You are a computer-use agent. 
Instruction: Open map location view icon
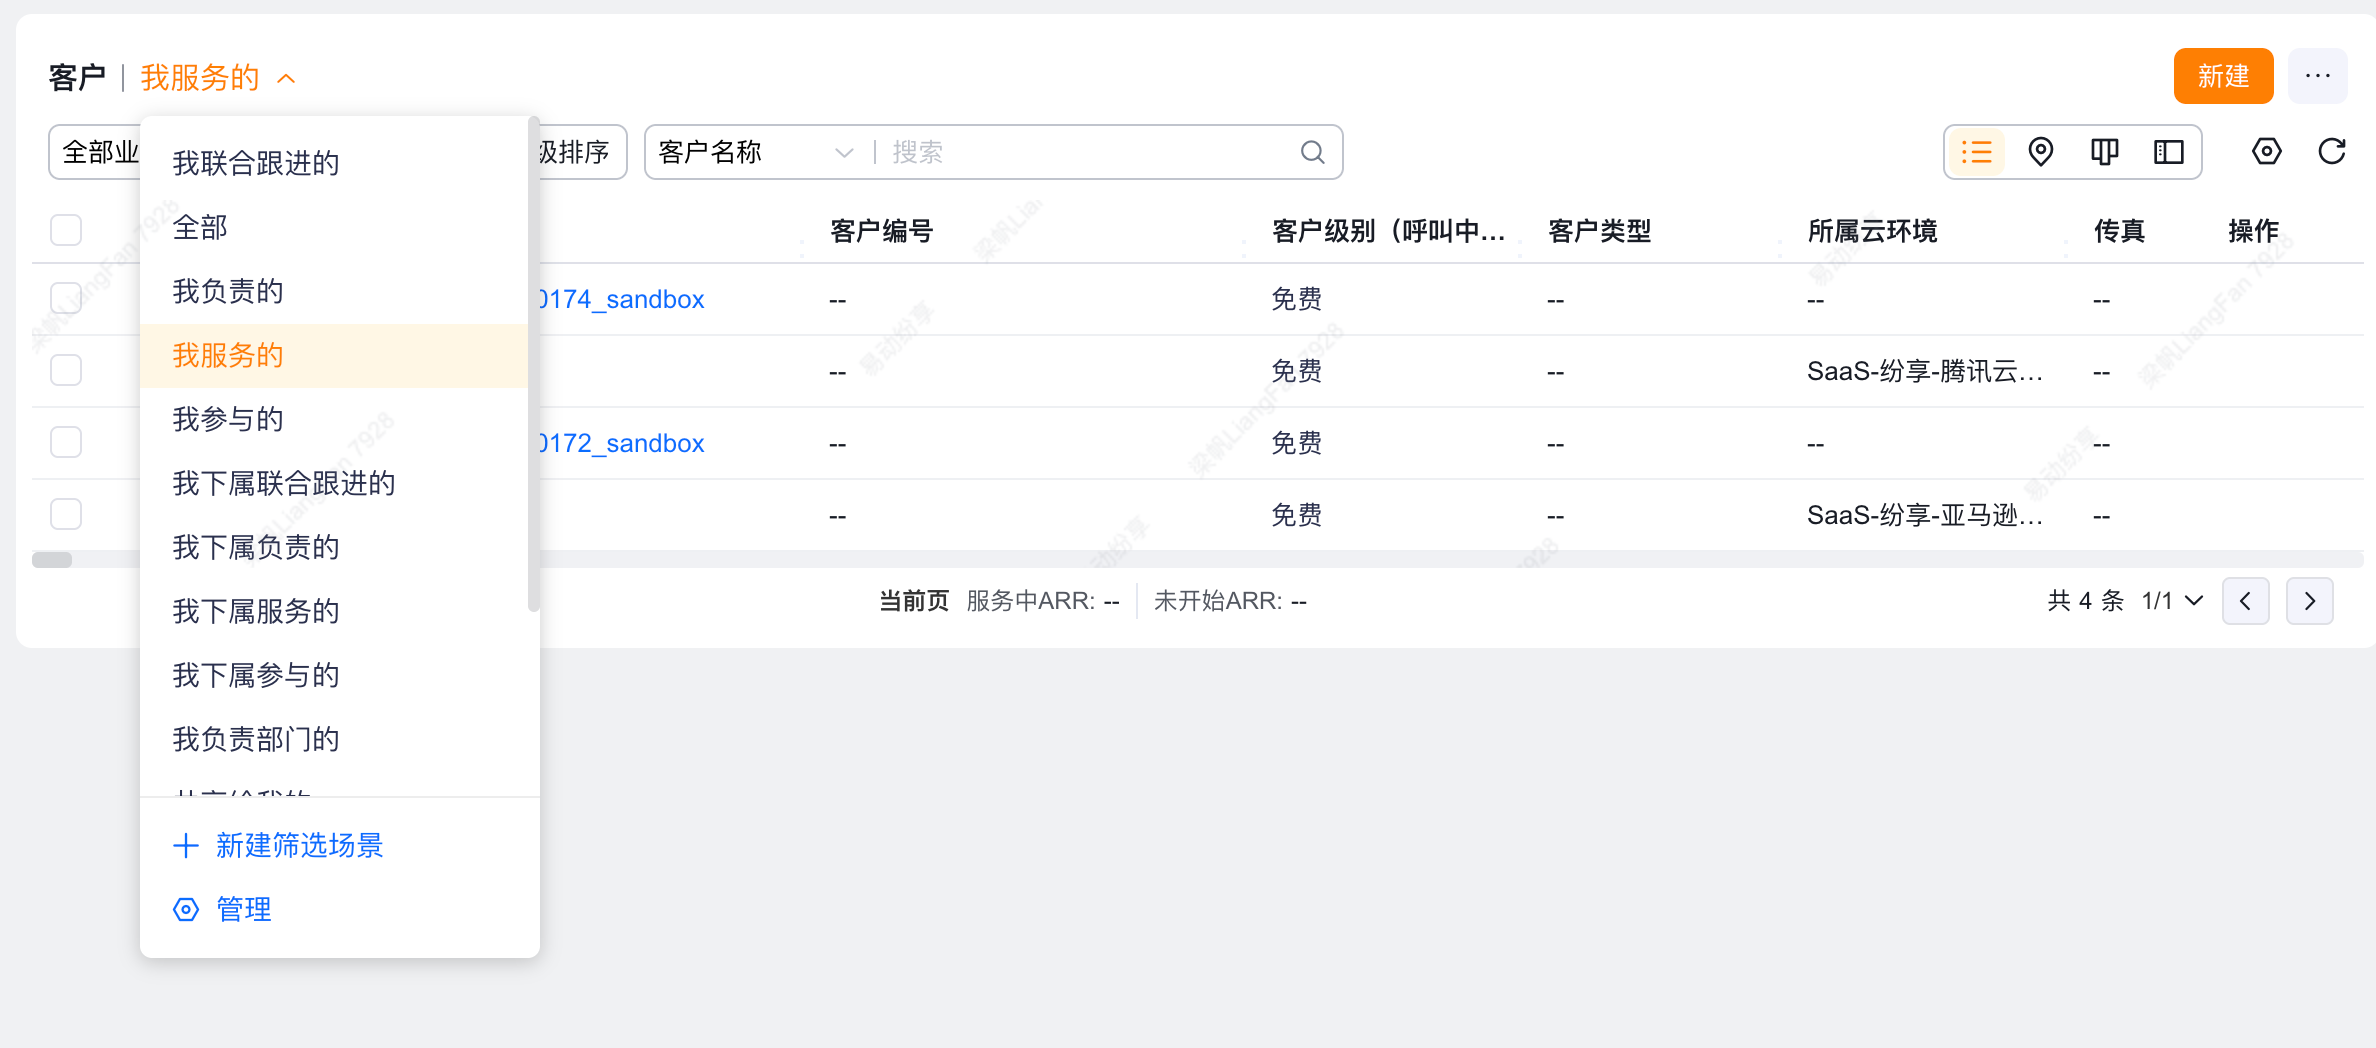pos(2040,152)
